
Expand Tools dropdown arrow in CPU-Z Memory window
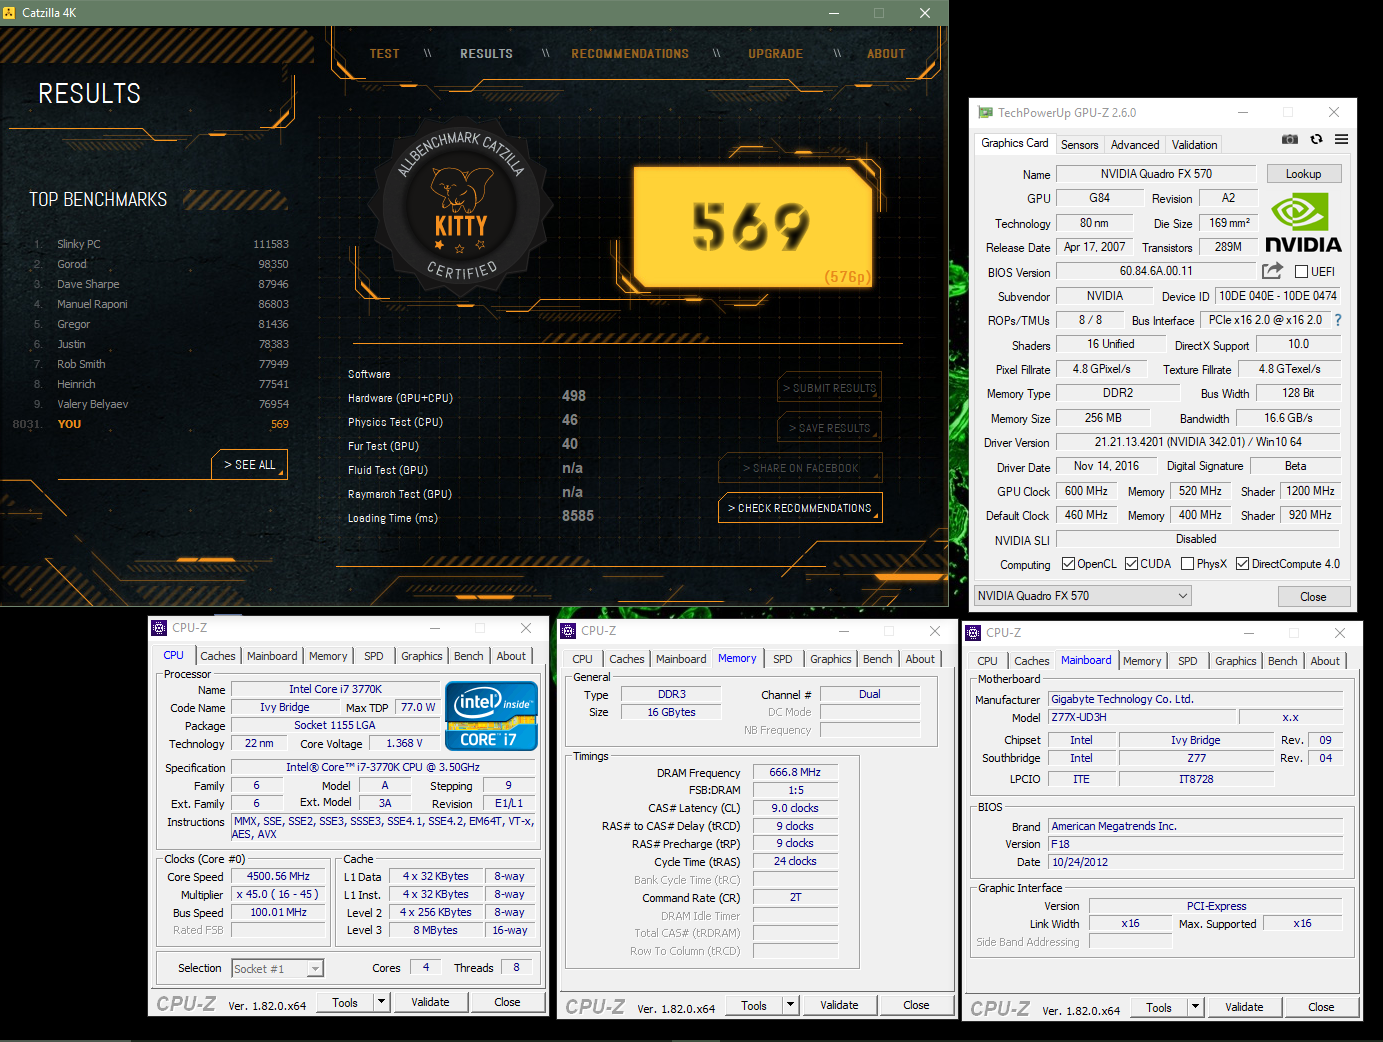pos(790,1005)
